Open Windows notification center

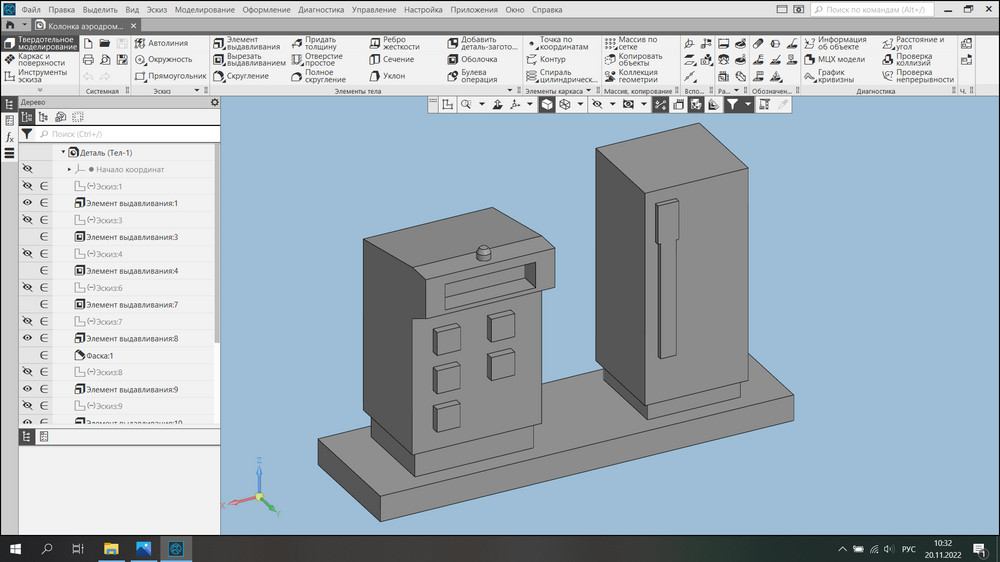click(980, 549)
